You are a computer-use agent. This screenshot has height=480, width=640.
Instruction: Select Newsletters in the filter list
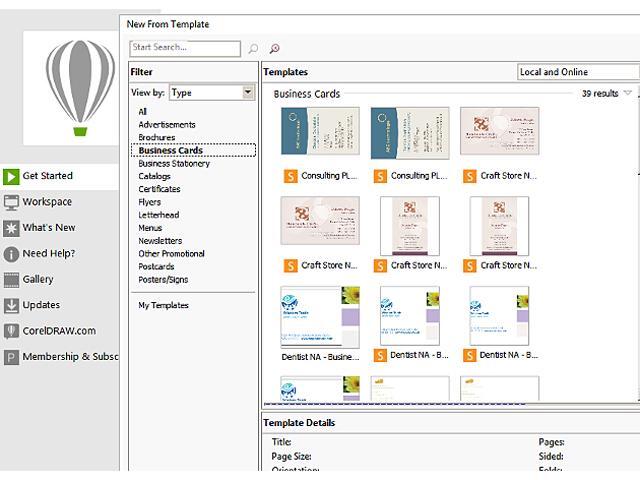click(160, 241)
